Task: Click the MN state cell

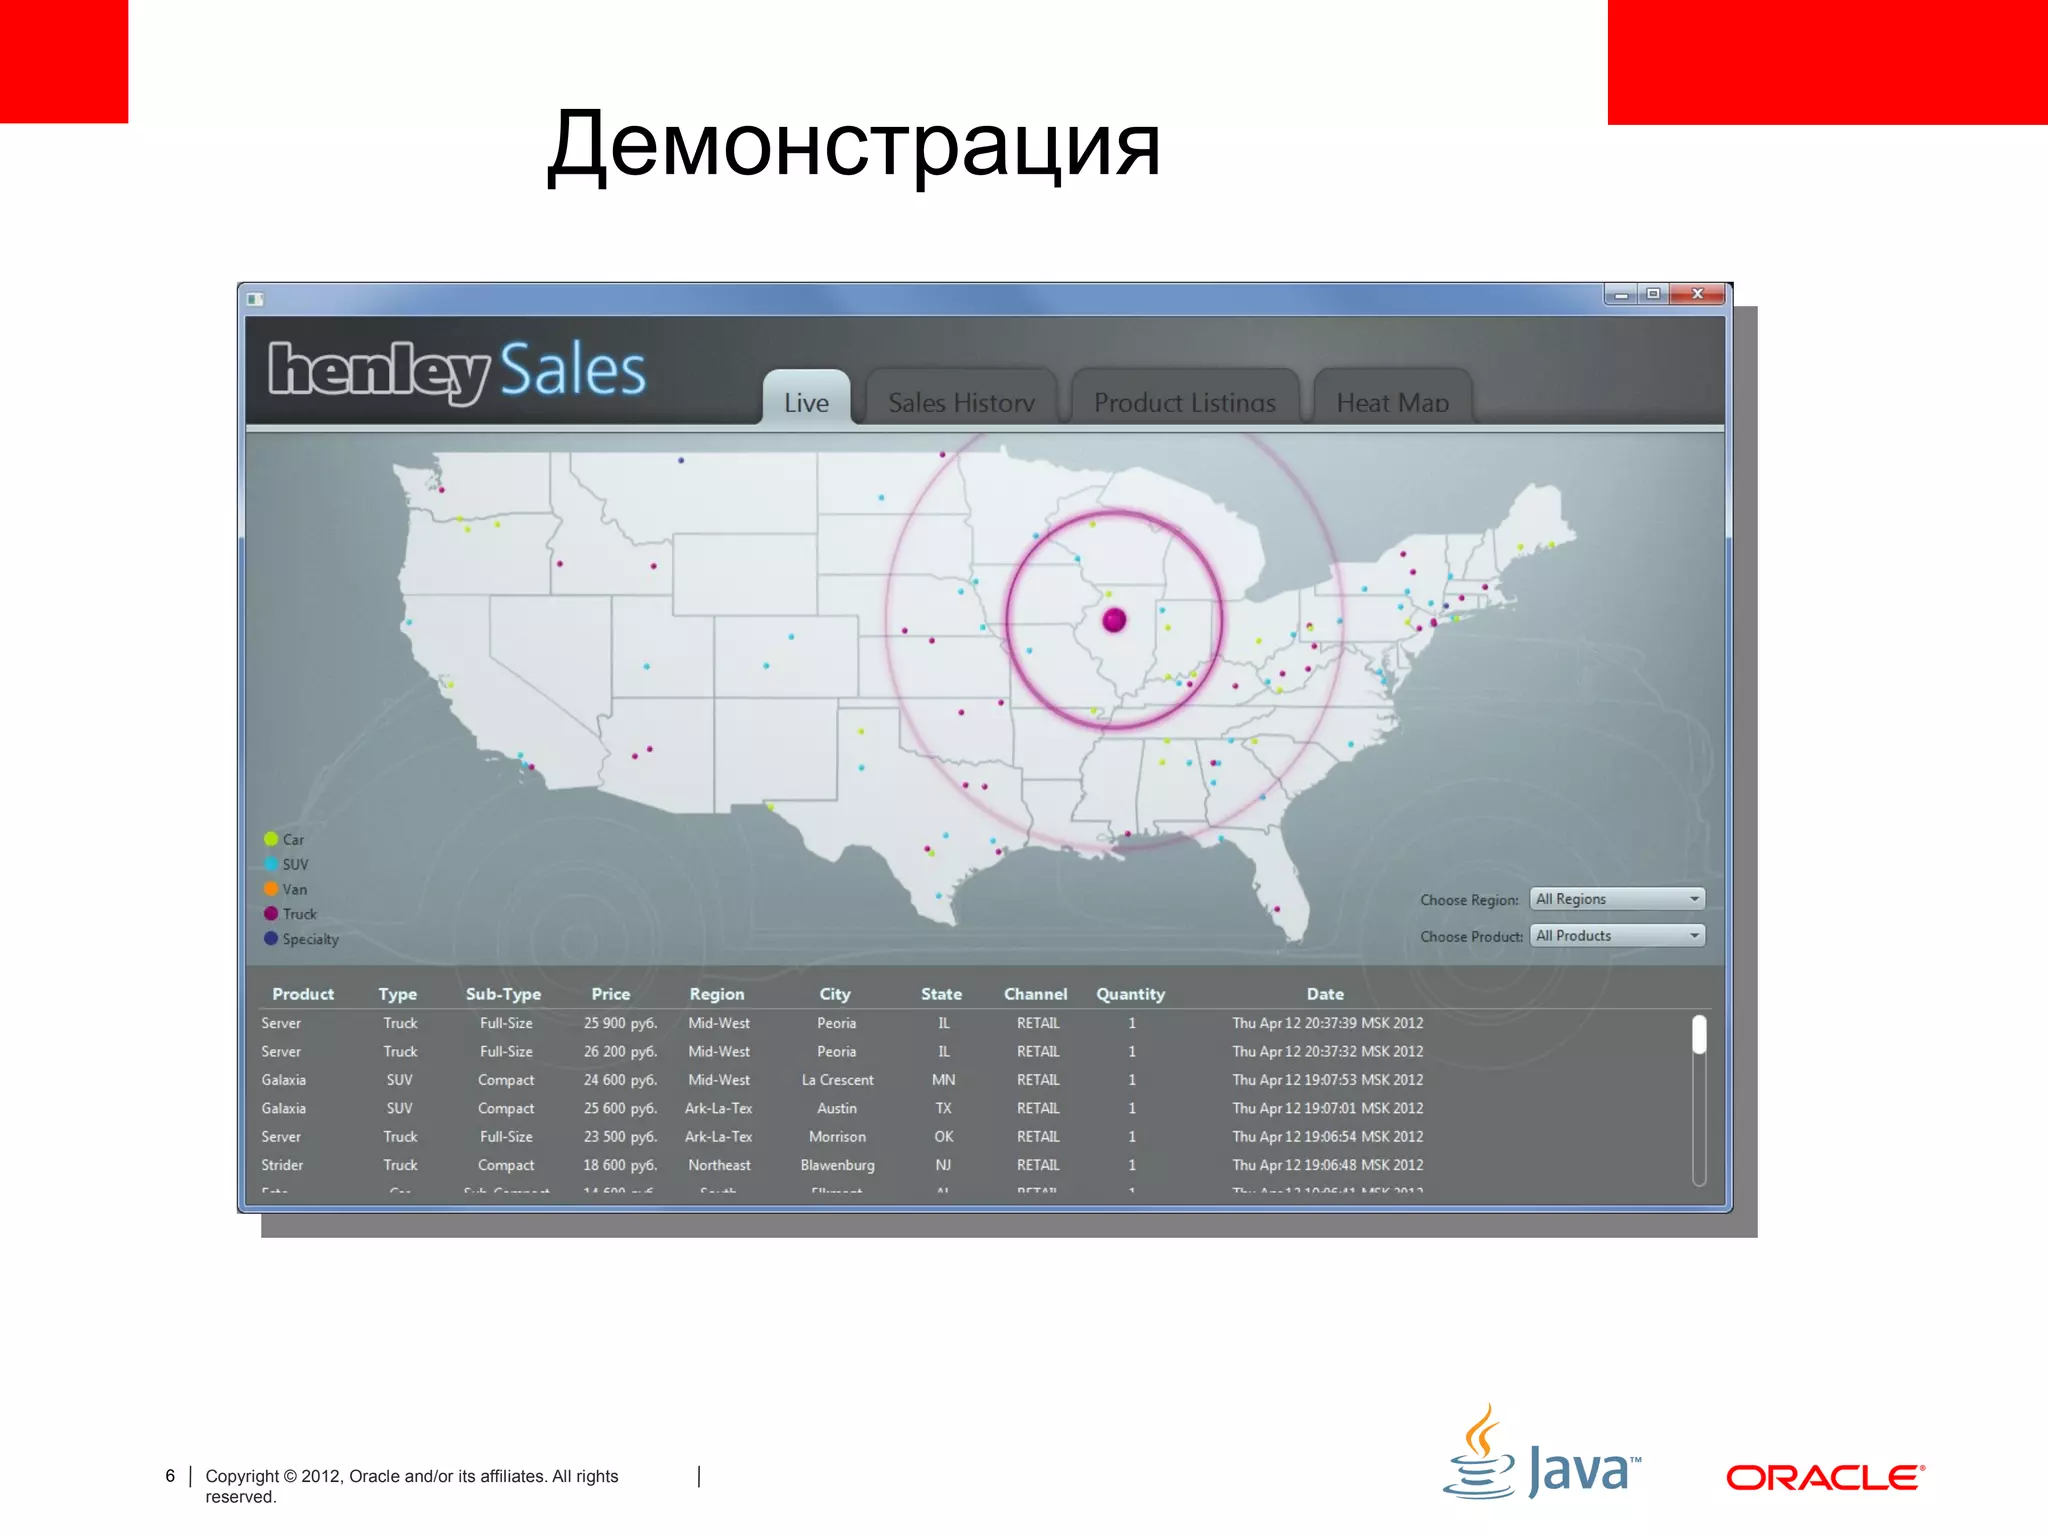Action: point(943,1080)
